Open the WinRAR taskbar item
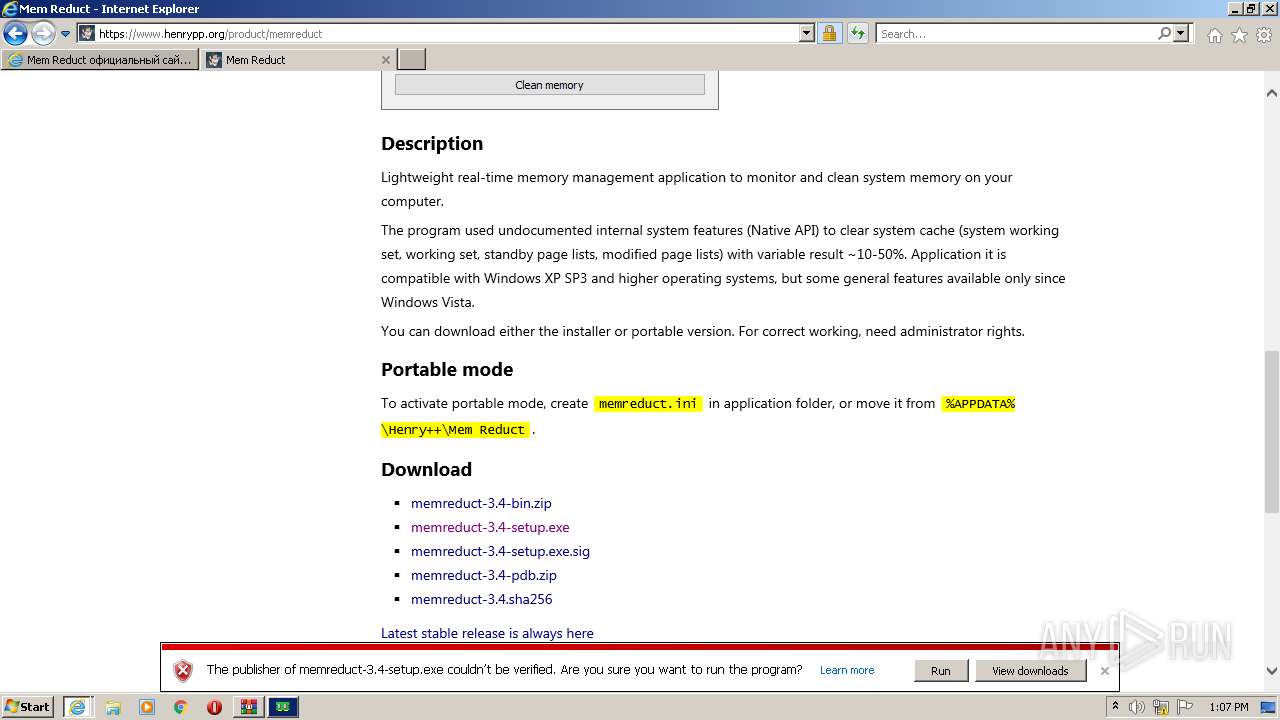This screenshot has width=1280, height=720. tap(249, 707)
